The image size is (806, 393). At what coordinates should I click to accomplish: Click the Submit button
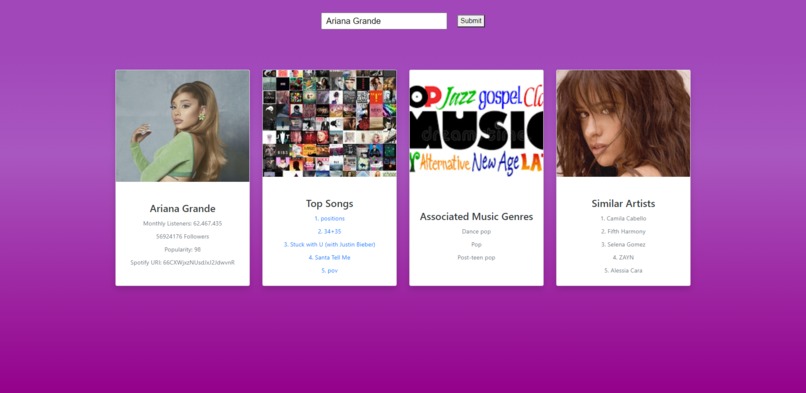pyautogui.click(x=471, y=21)
